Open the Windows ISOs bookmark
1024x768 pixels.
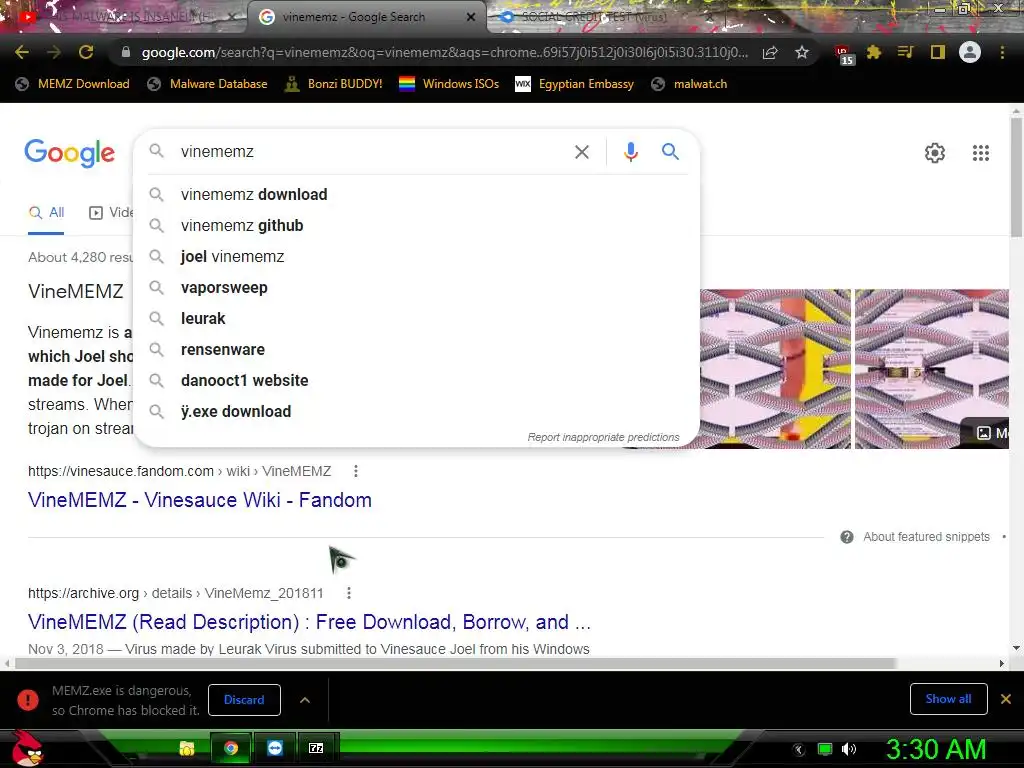click(449, 84)
